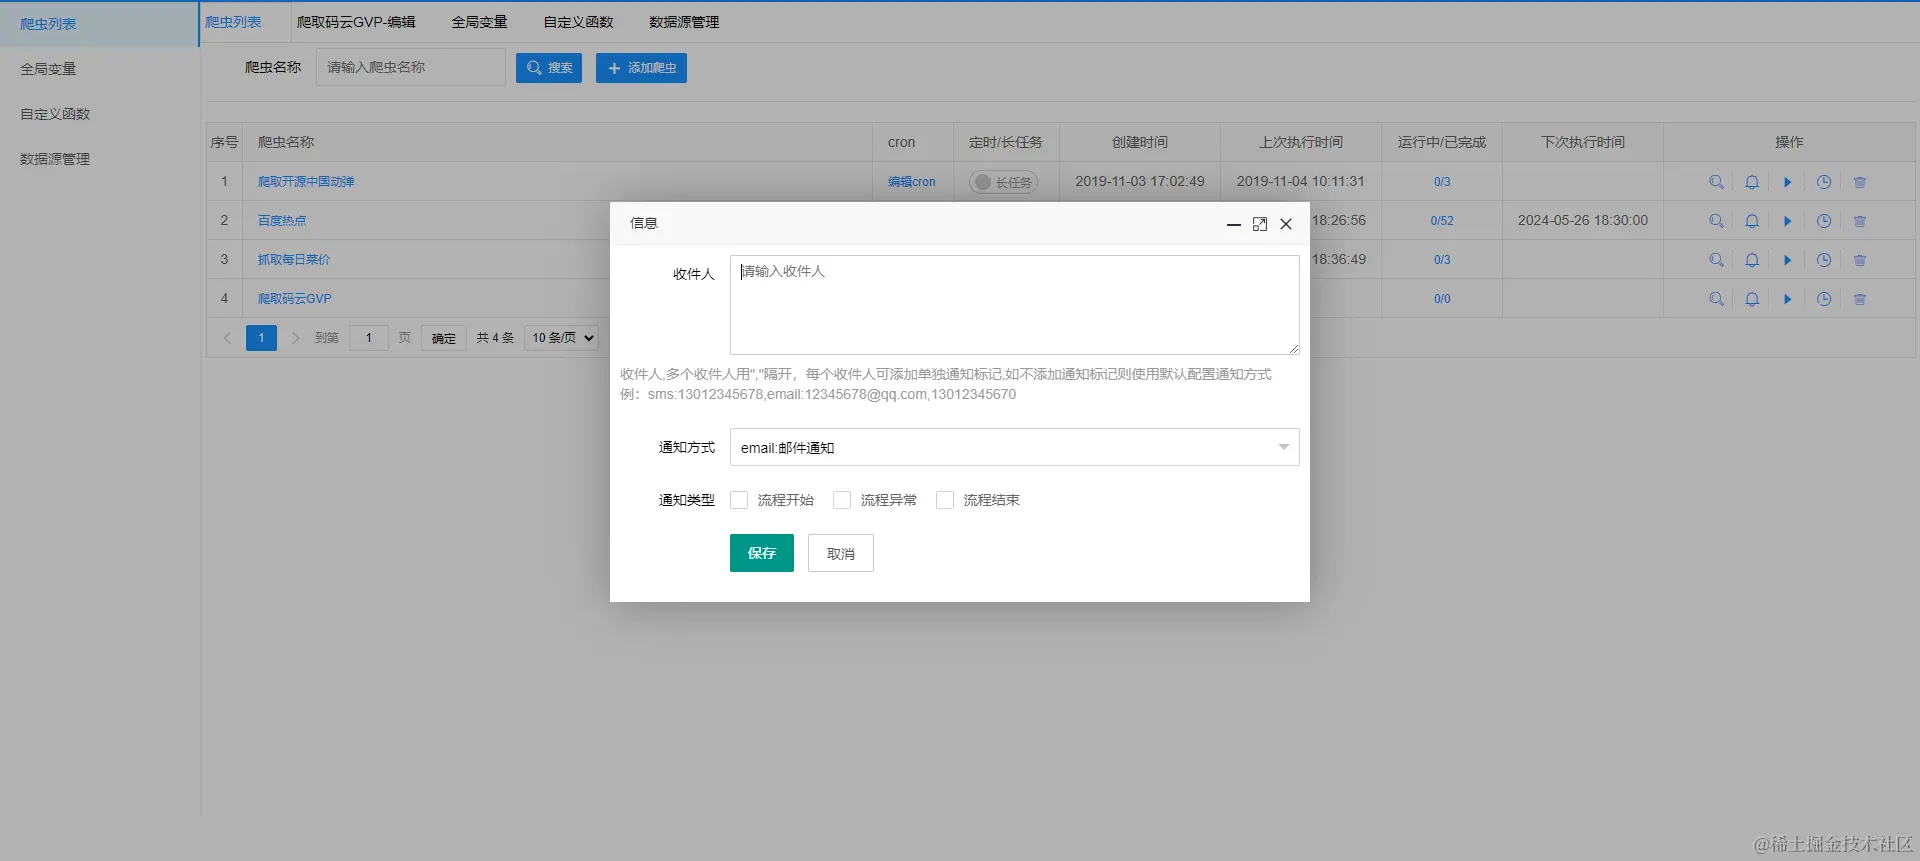Click the 0/3 run count for 爬取开源中国动弹

1442,182
